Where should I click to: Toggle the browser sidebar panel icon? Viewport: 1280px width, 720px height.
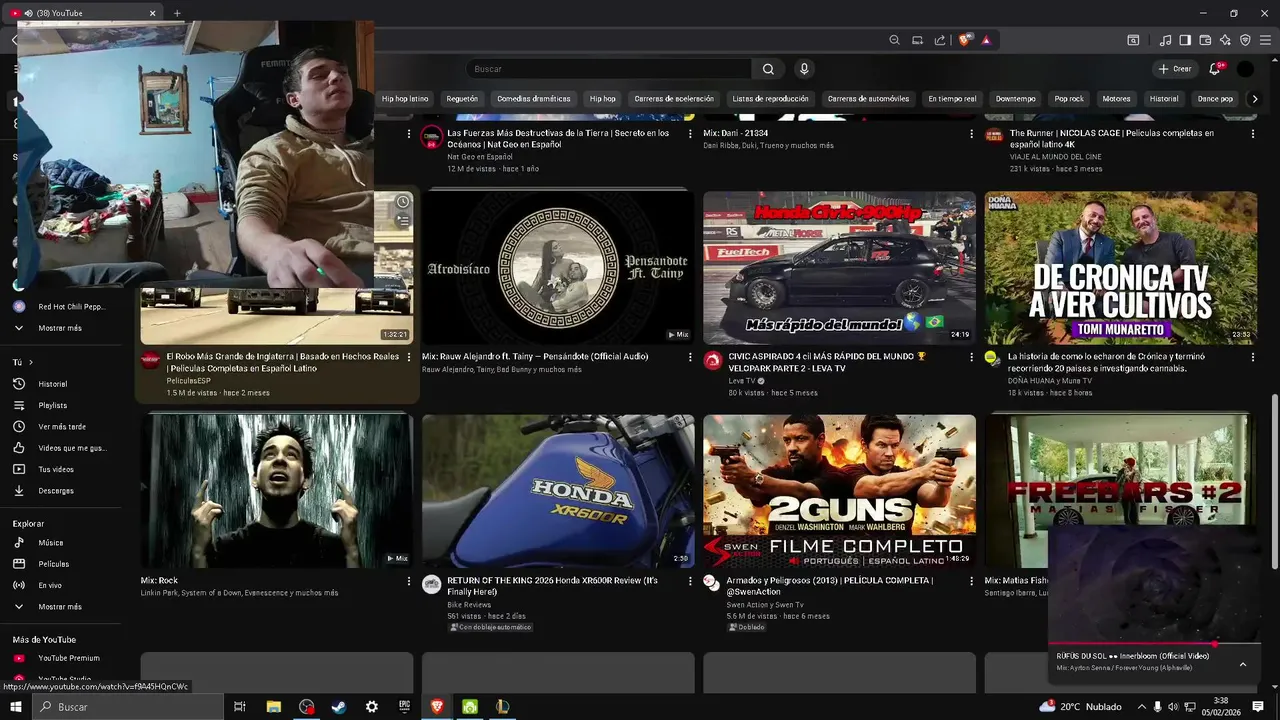[1185, 40]
